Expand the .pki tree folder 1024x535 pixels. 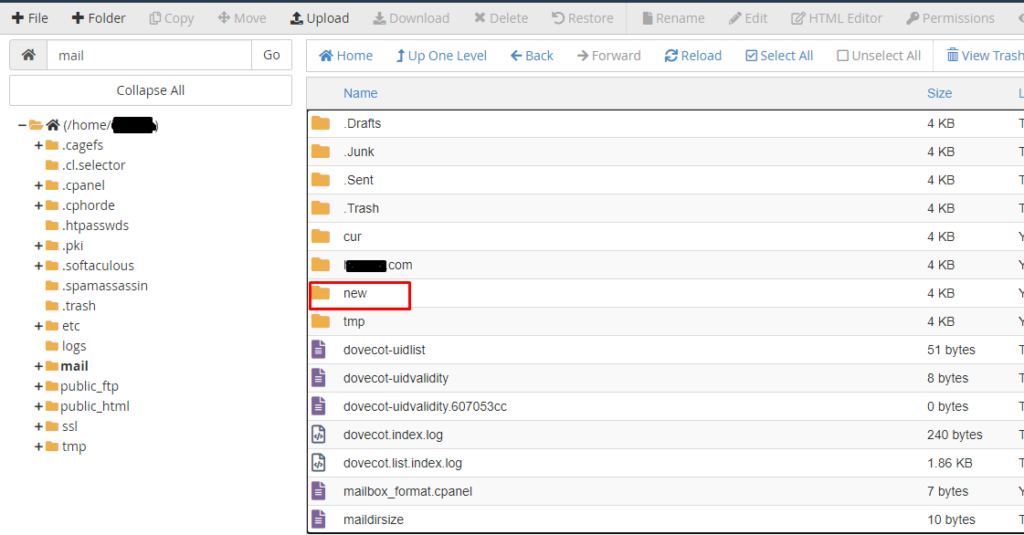coord(39,246)
